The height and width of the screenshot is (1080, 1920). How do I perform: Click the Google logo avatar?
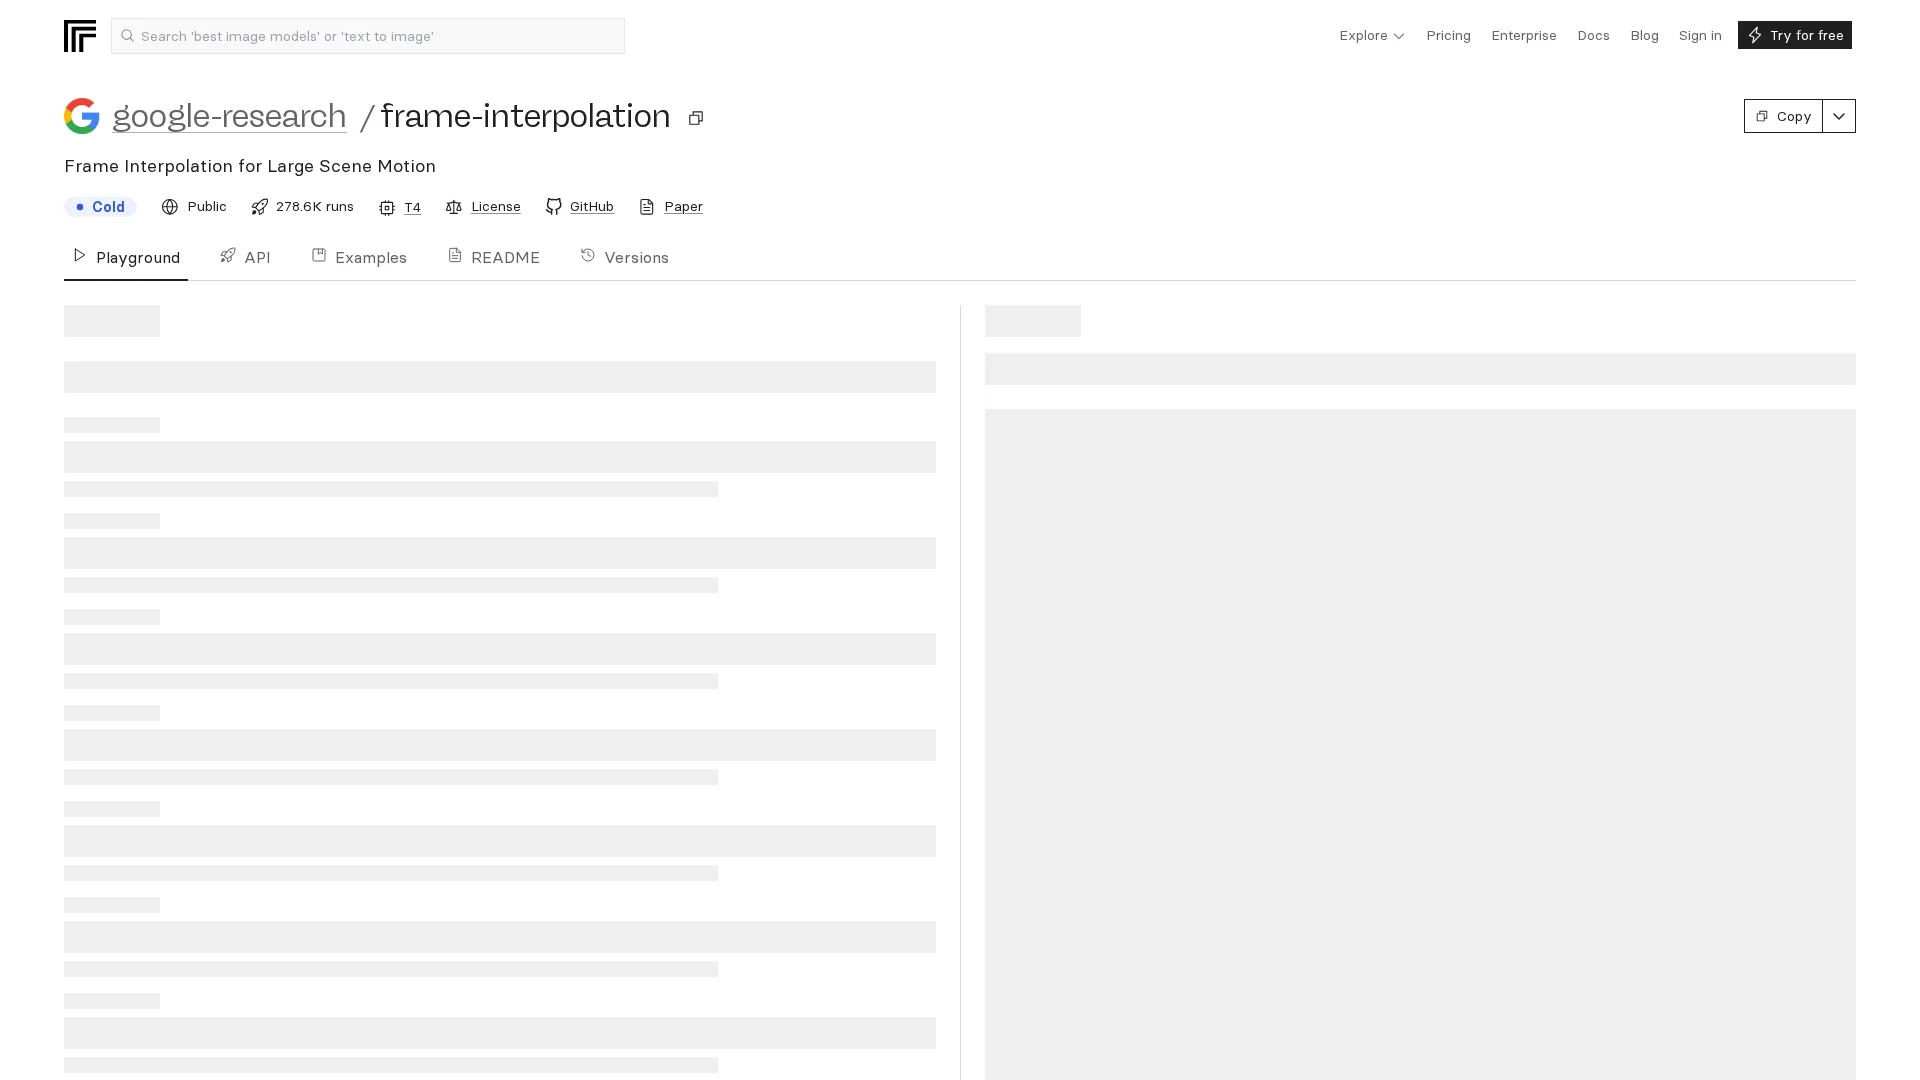pyautogui.click(x=82, y=116)
